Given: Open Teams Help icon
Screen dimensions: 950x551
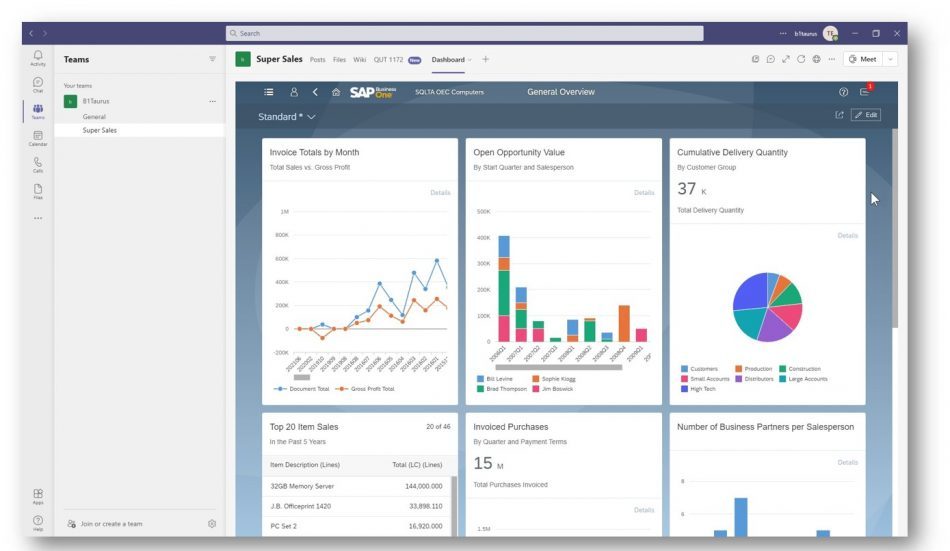Looking at the screenshot, I should (38, 523).
